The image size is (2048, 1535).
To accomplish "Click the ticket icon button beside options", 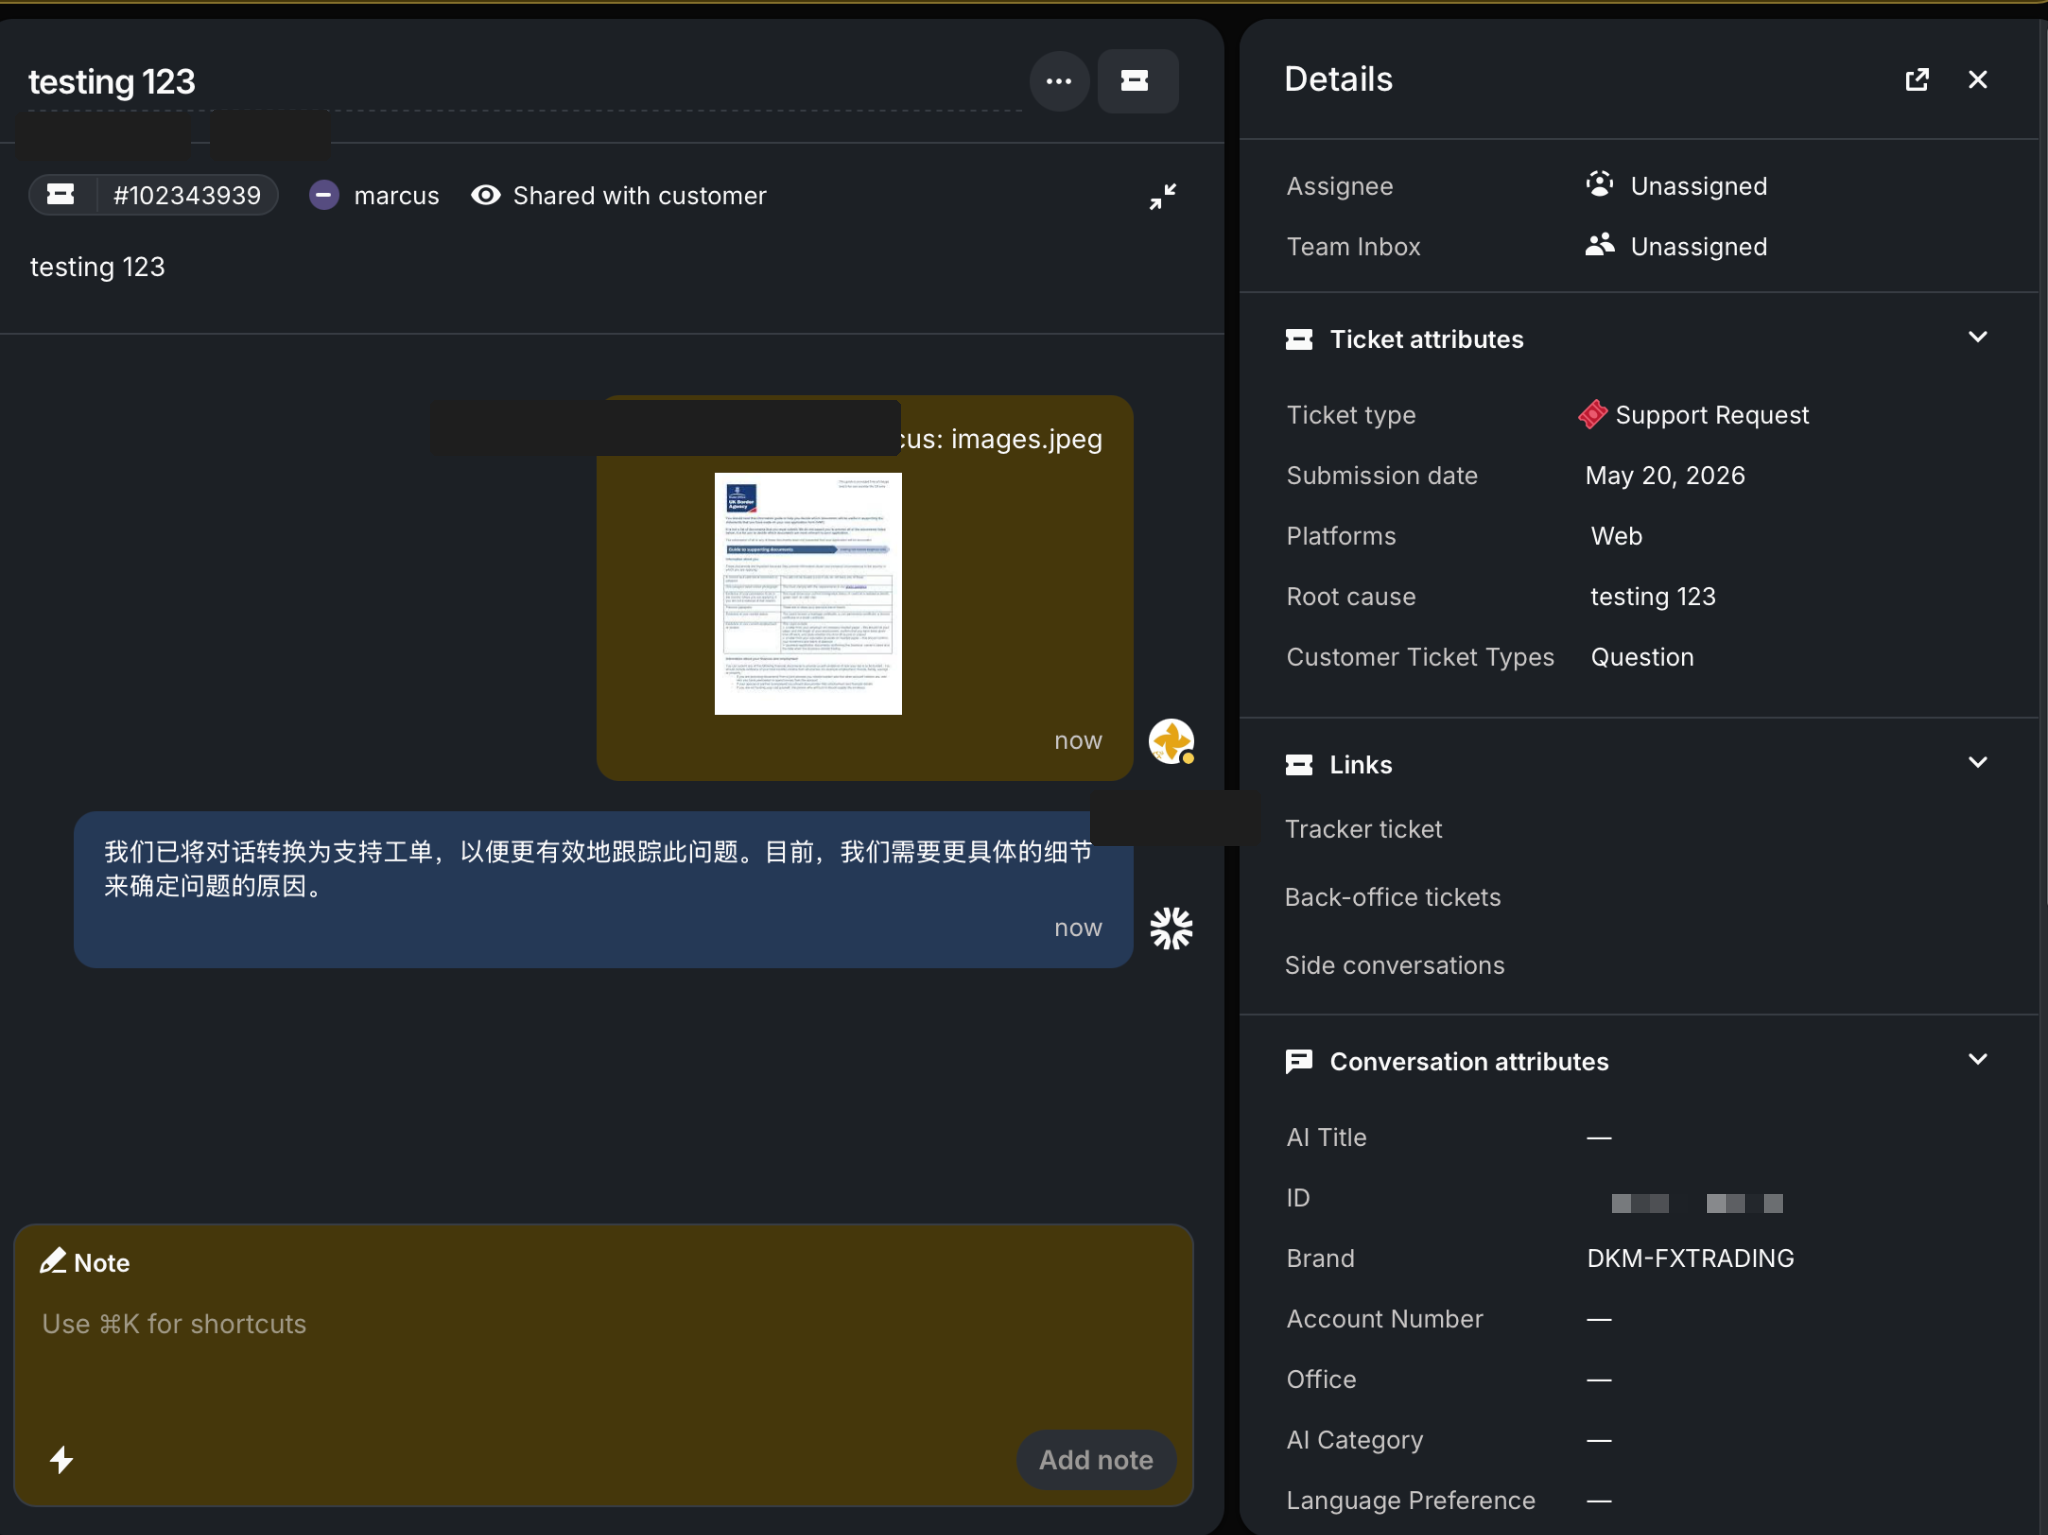I will tap(1136, 81).
